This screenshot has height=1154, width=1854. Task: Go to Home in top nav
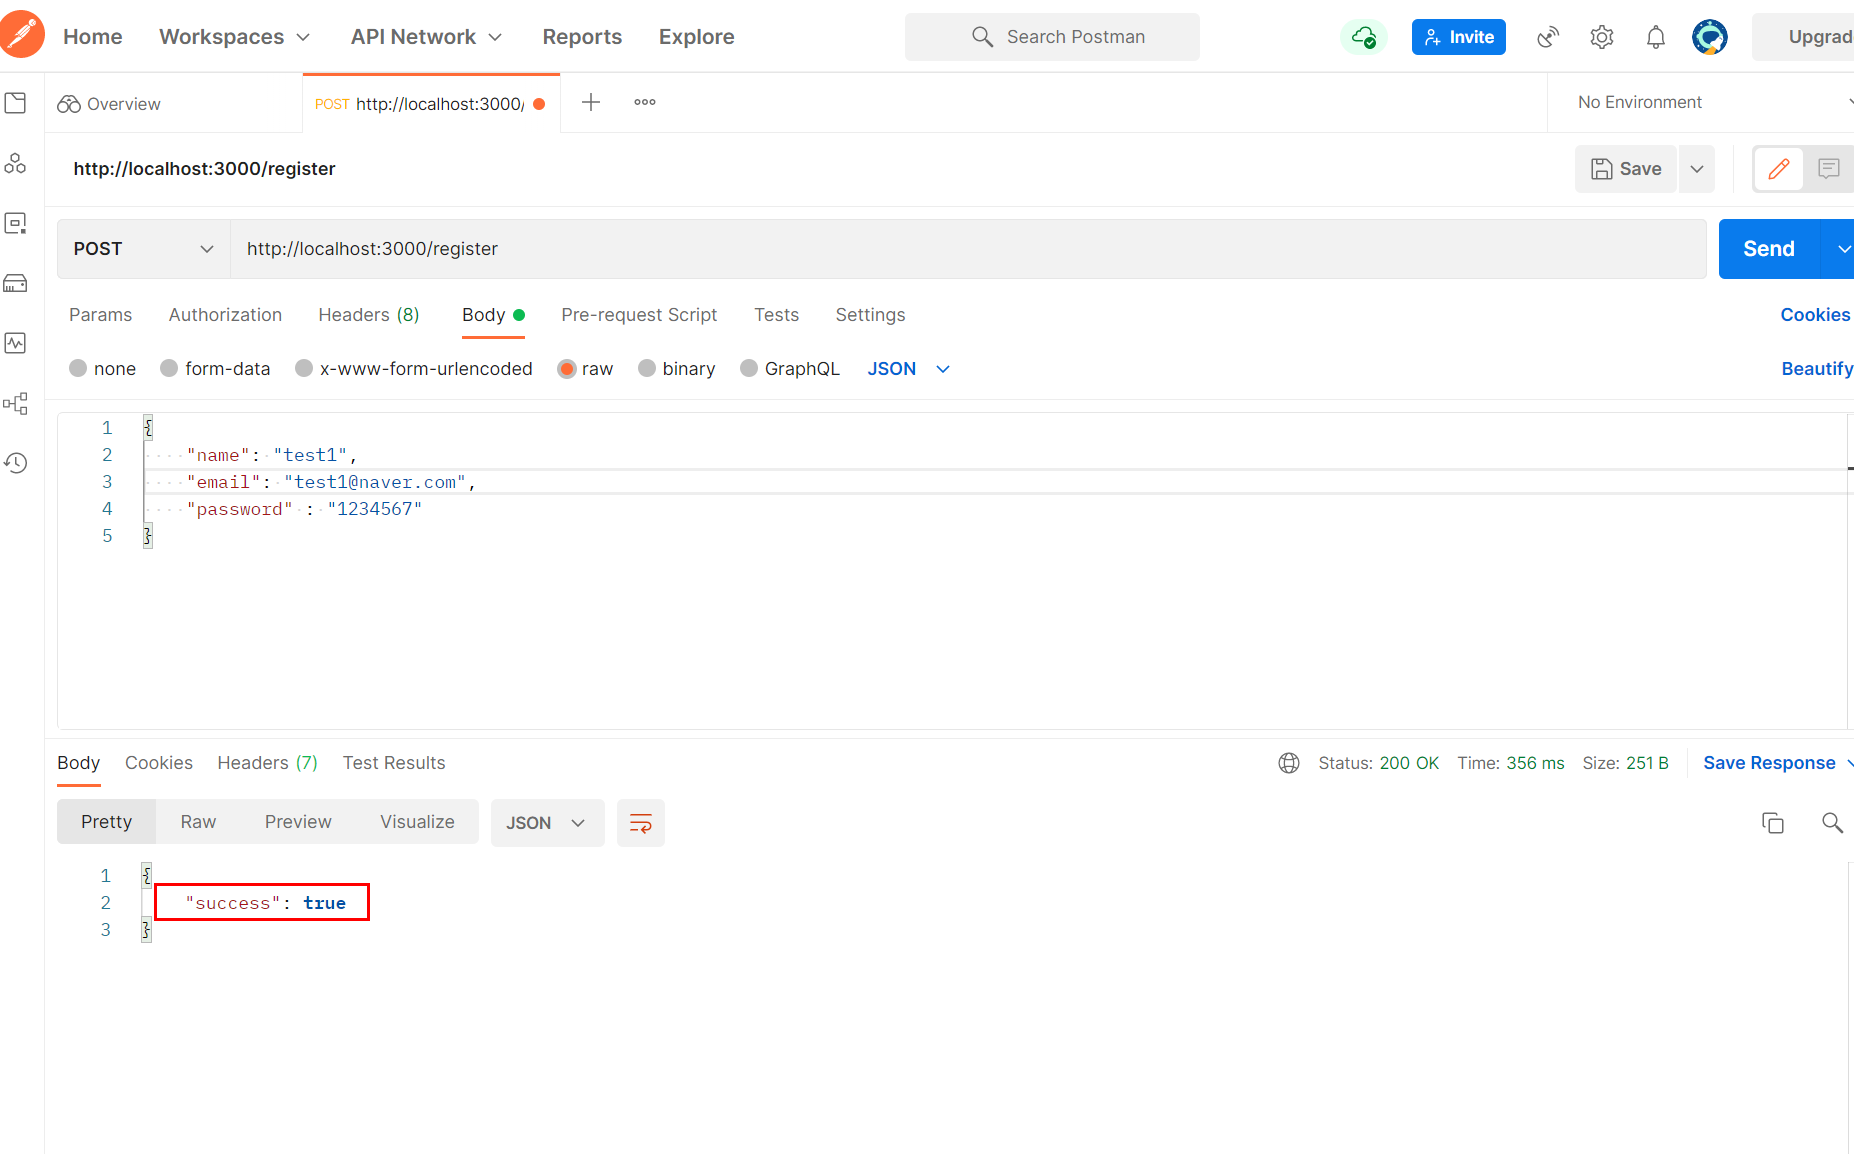pos(93,37)
